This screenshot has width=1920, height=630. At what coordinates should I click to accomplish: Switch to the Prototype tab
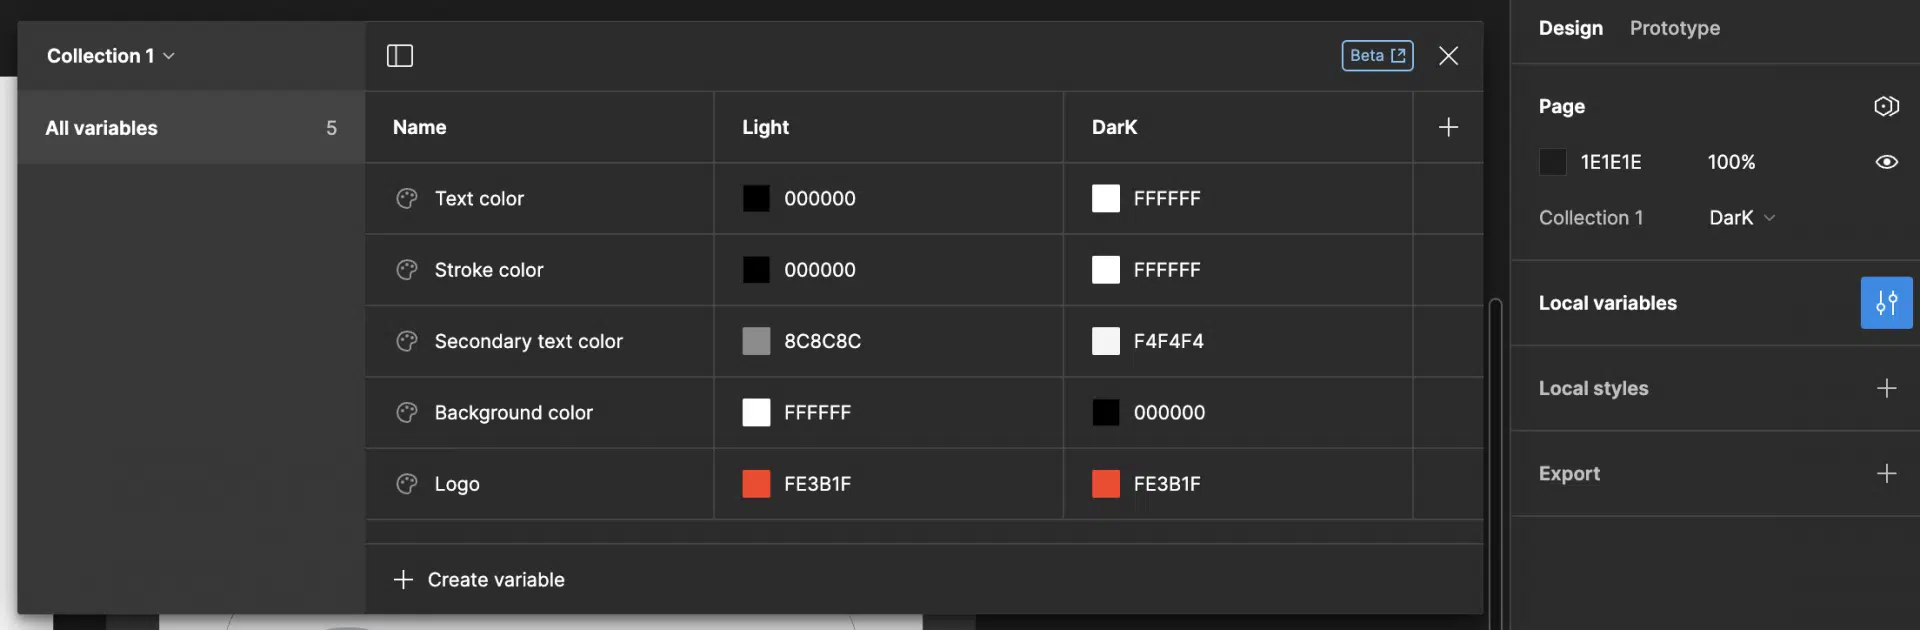pos(1674,28)
